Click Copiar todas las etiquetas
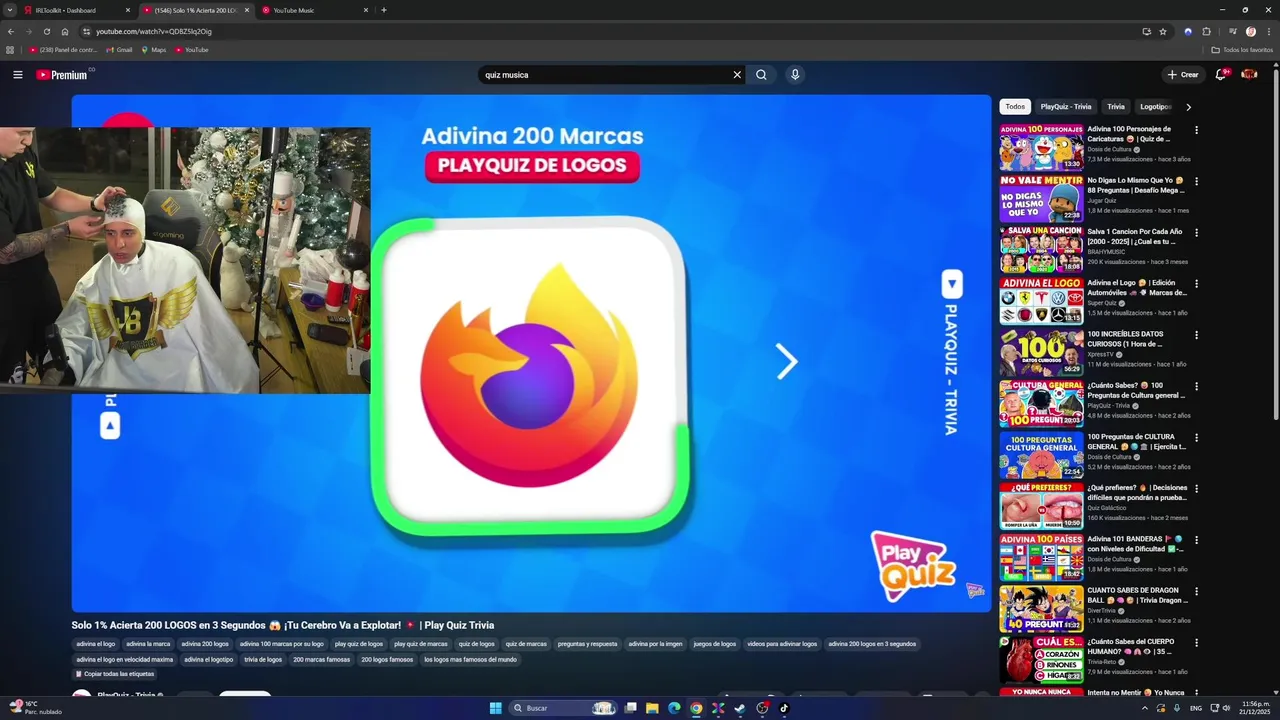Screen dimensions: 1280x720 click(114, 674)
